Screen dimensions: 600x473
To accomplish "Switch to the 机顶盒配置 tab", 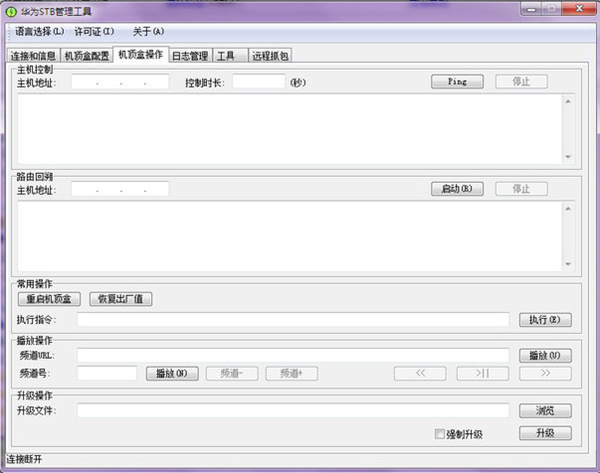I will click(87, 56).
